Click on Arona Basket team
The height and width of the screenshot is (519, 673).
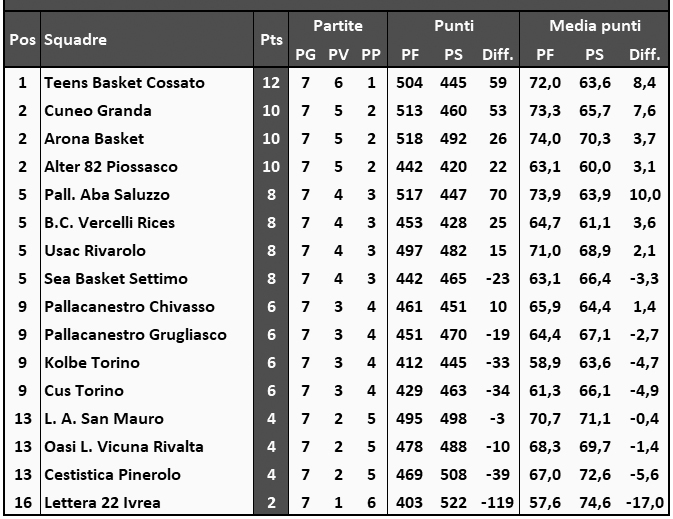point(94,139)
